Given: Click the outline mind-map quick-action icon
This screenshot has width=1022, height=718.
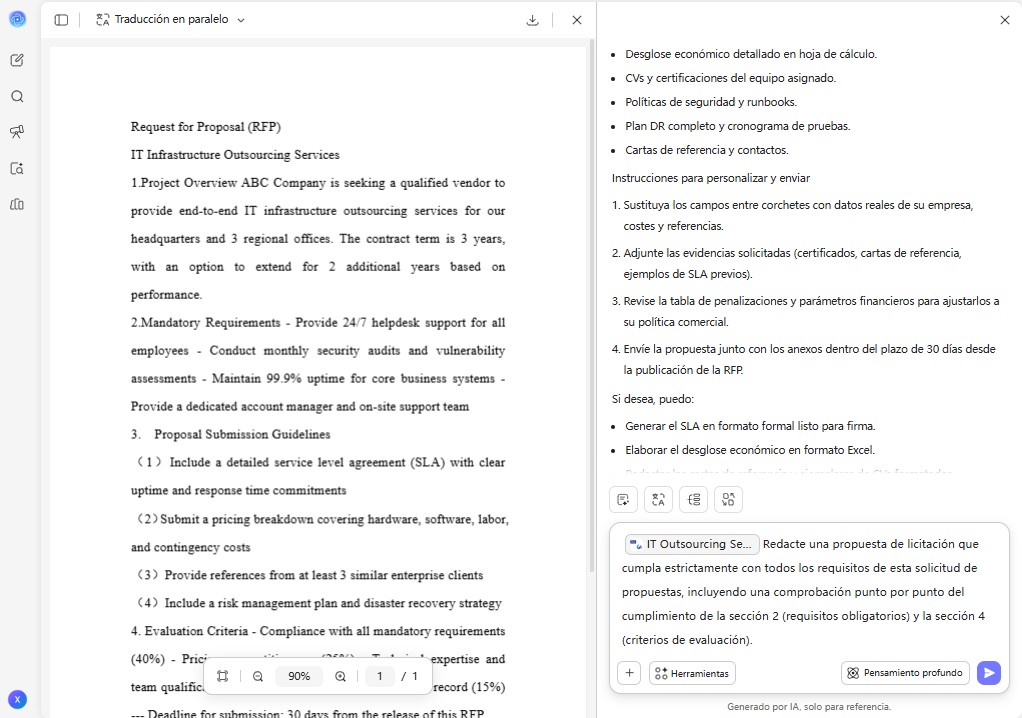Looking at the screenshot, I should tap(694, 500).
